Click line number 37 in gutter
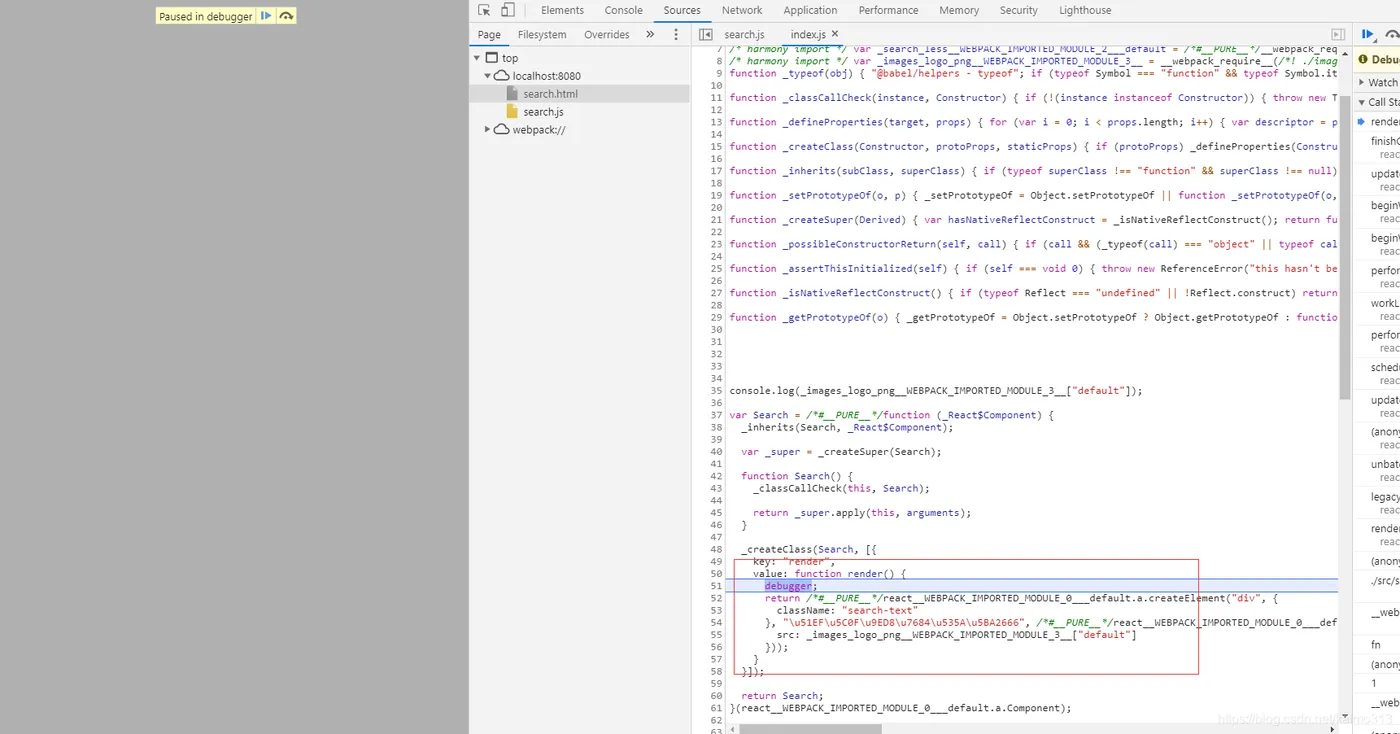 (x=716, y=415)
